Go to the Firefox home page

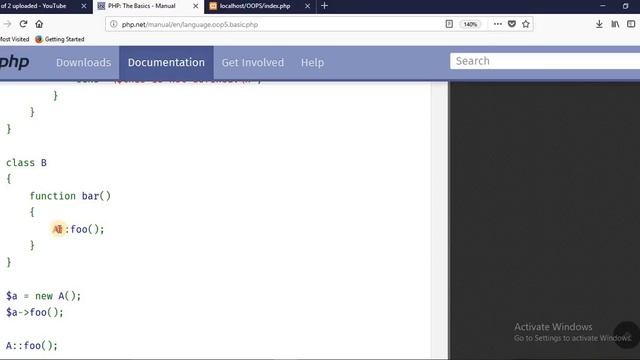pos(39,24)
